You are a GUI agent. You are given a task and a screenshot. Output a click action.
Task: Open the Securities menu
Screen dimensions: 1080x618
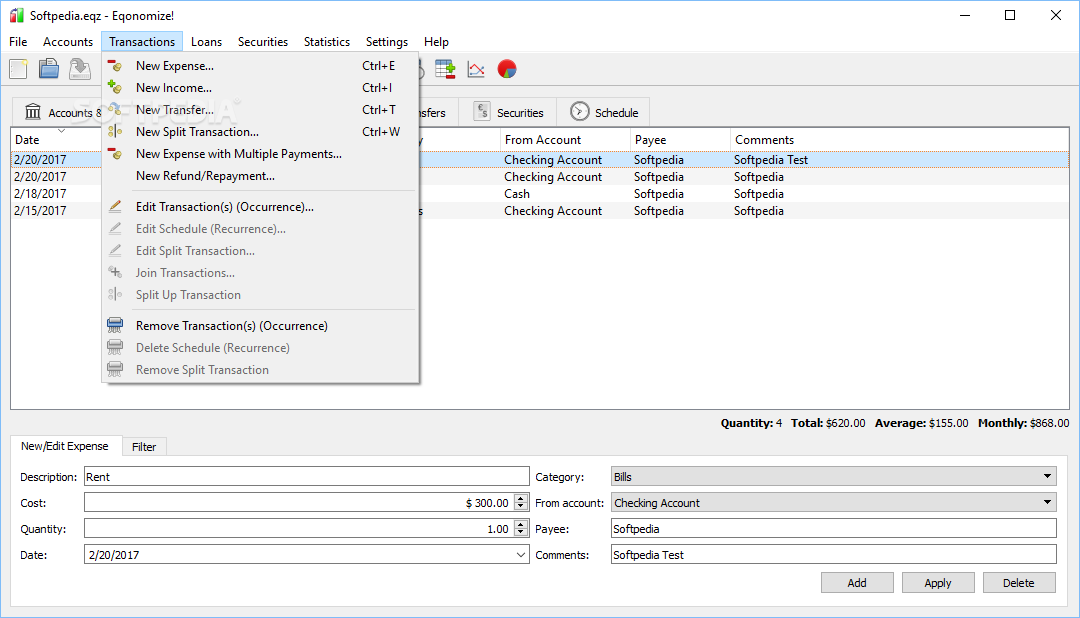coord(263,42)
